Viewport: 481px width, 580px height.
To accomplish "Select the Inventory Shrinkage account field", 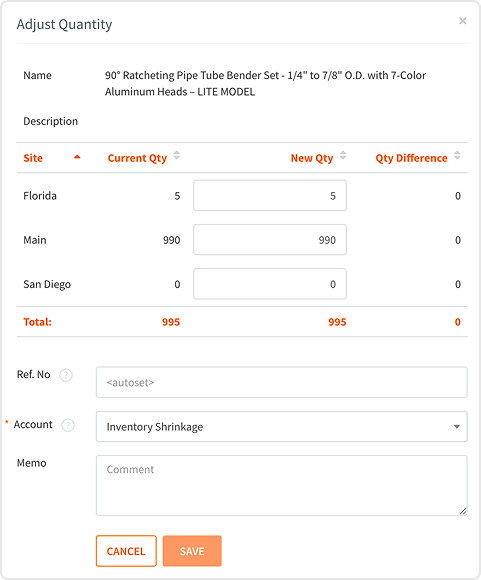I will pyautogui.click(x=282, y=426).
